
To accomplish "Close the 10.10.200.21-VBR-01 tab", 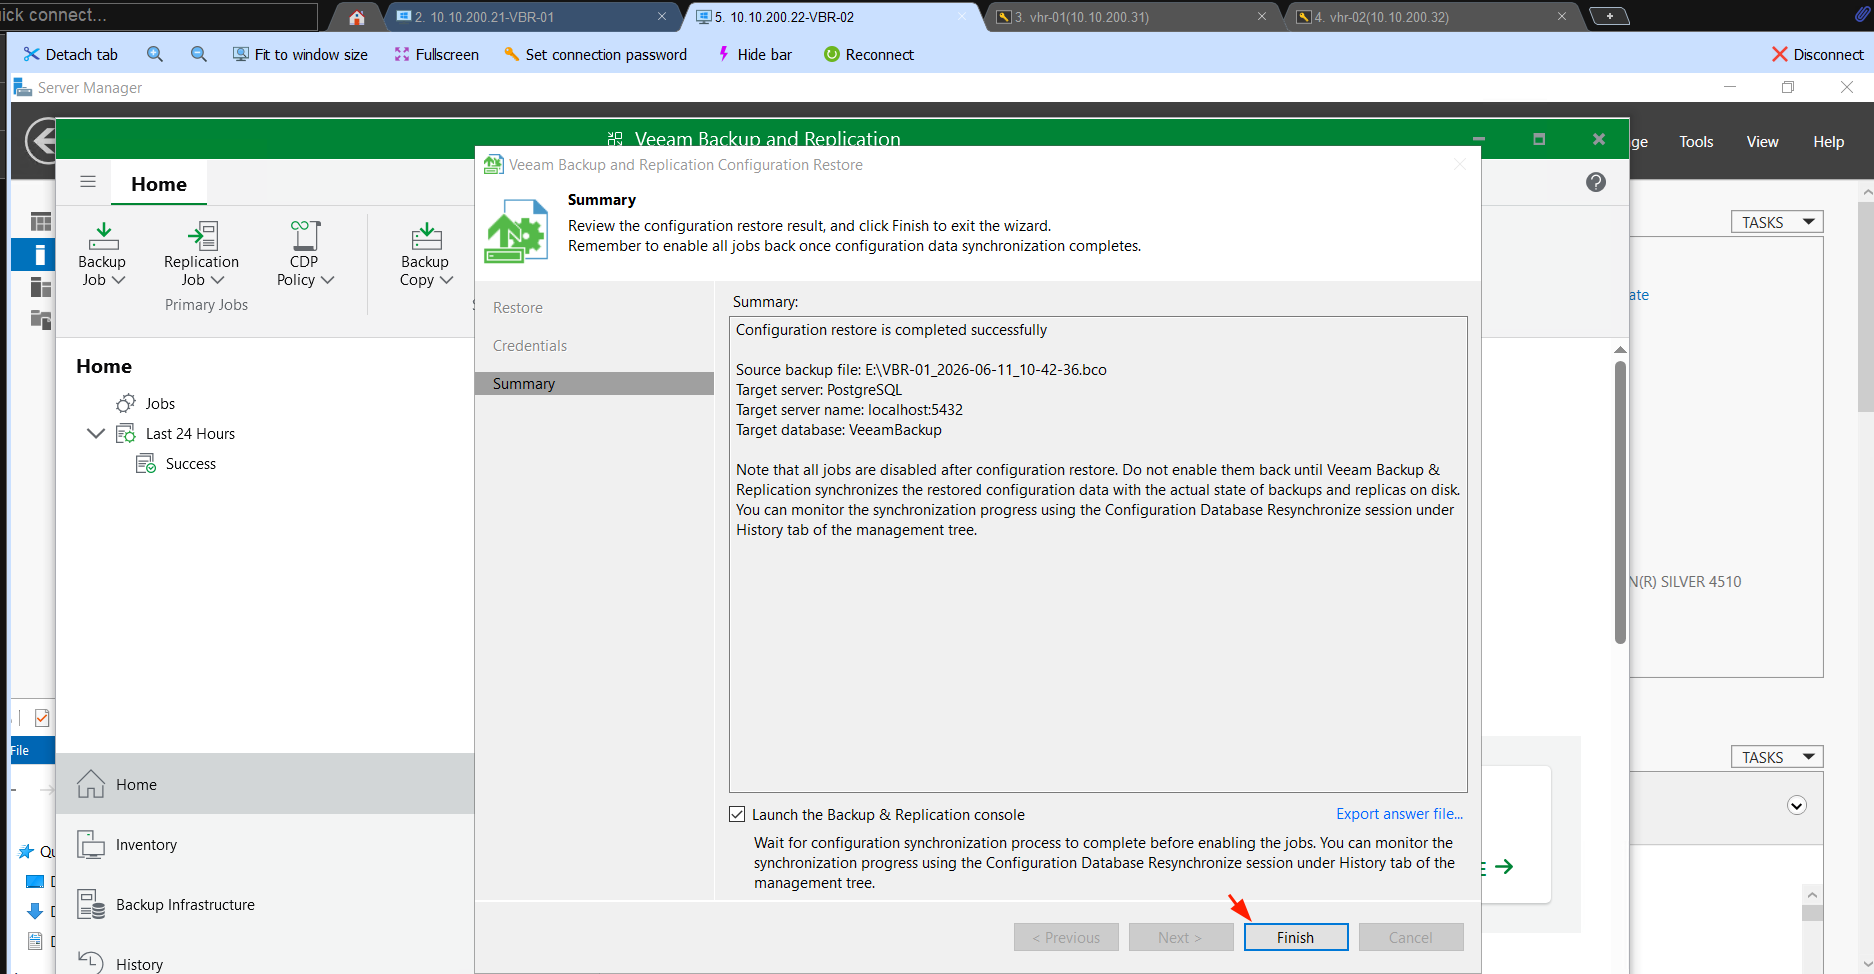I will coord(662,16).
